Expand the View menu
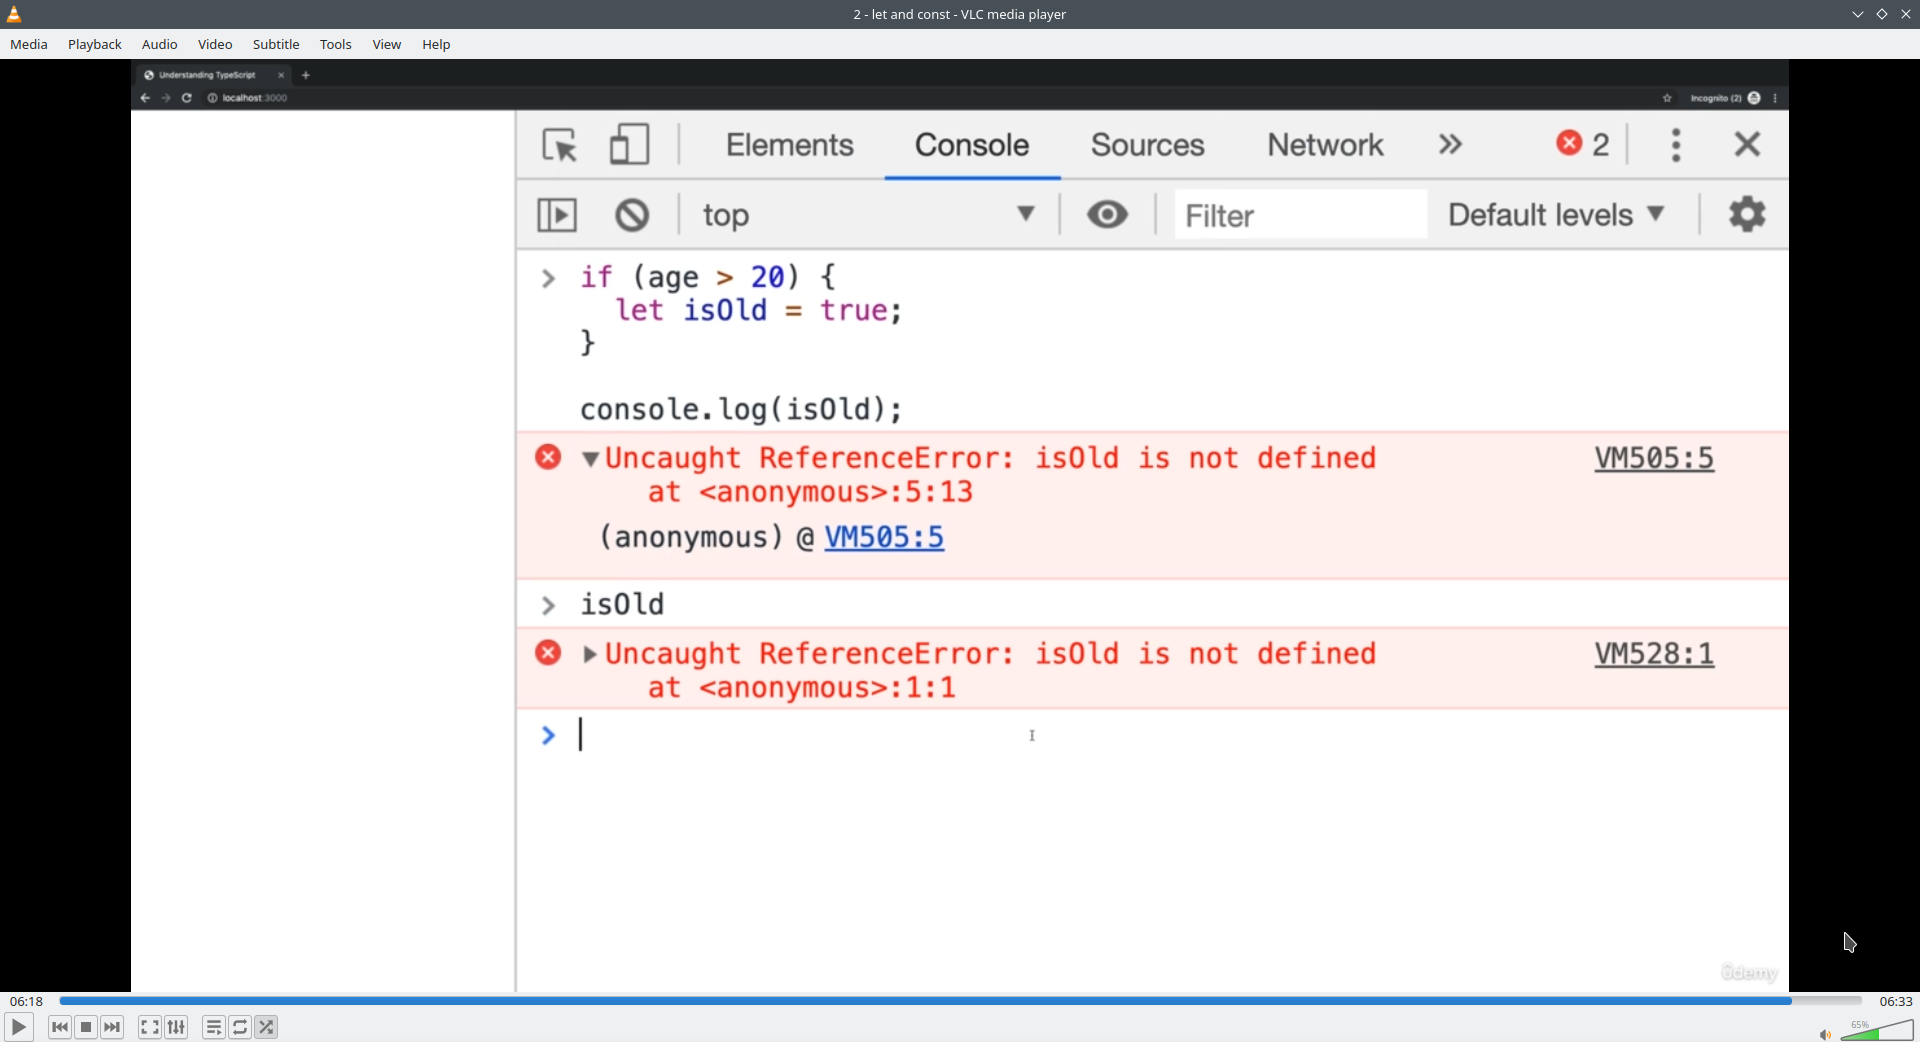Image resolution: width=1920 pixels, height=1042 pixels. (x=387, y=44)
